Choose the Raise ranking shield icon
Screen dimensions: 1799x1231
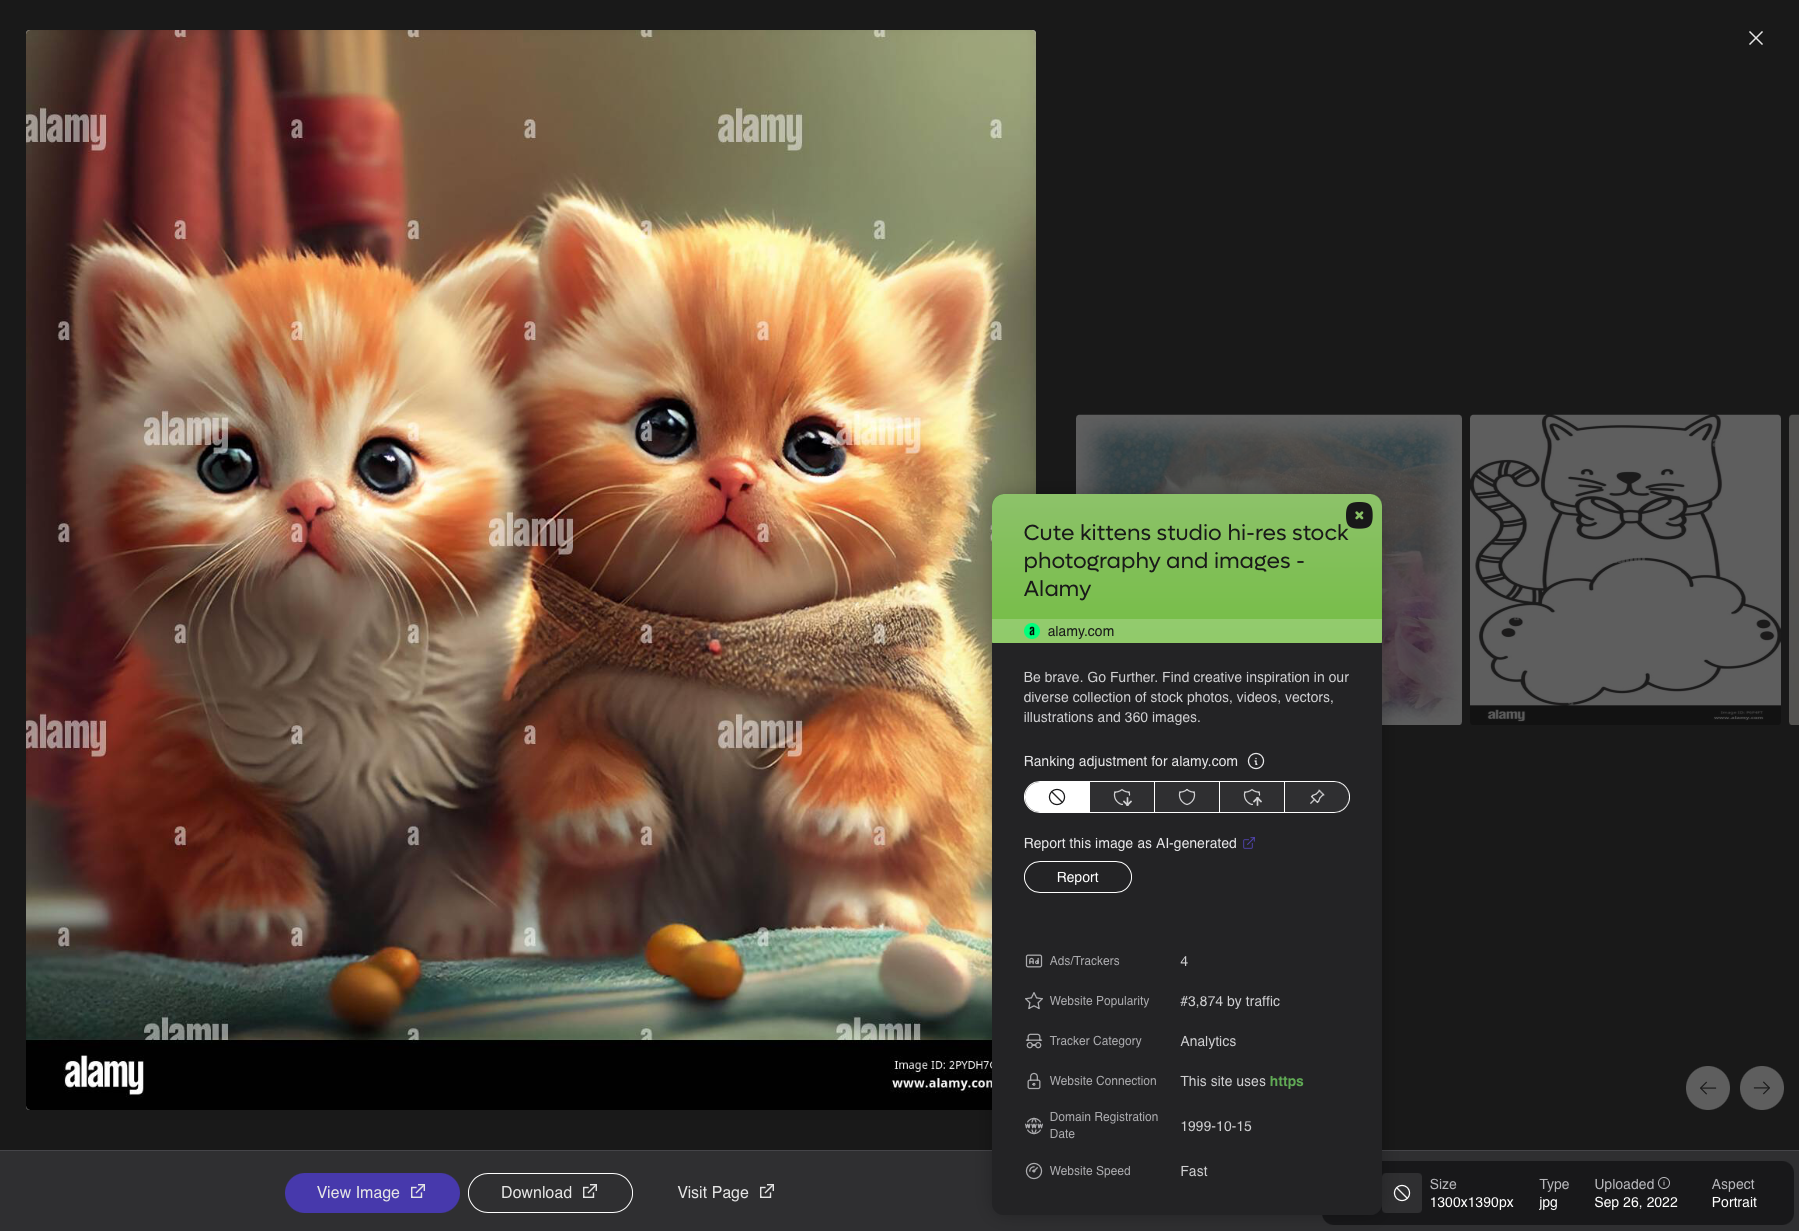(x=1252, y=797)
